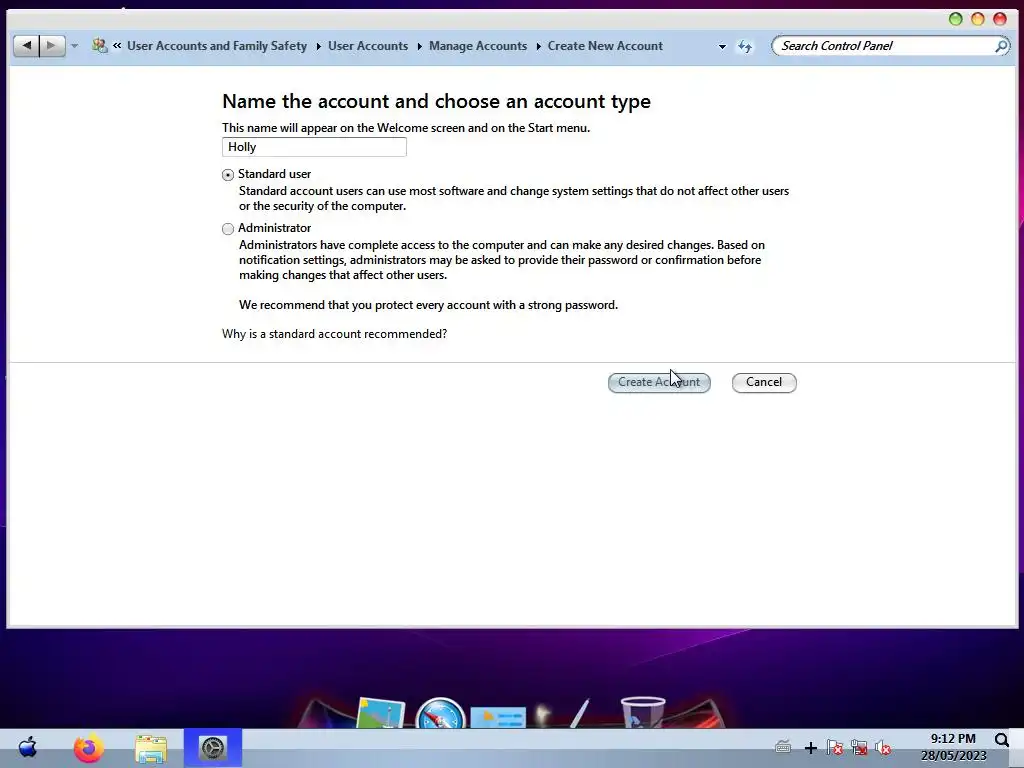The image size is (1024, 768).
Task: Open the User Accounts breadcrumb
Action: tap(368, 46)
